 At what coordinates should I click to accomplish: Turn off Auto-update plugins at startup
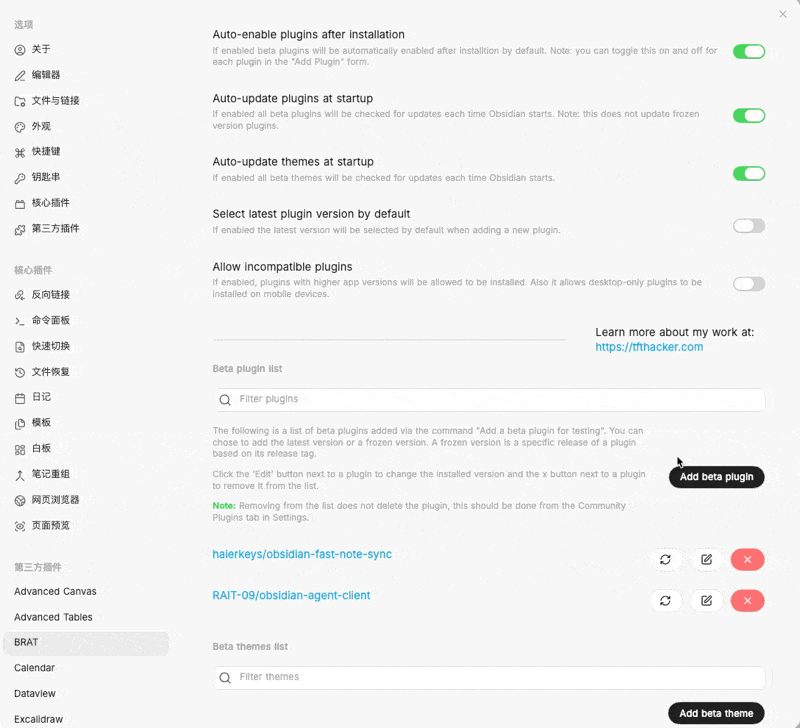click(x=749, y=115)
